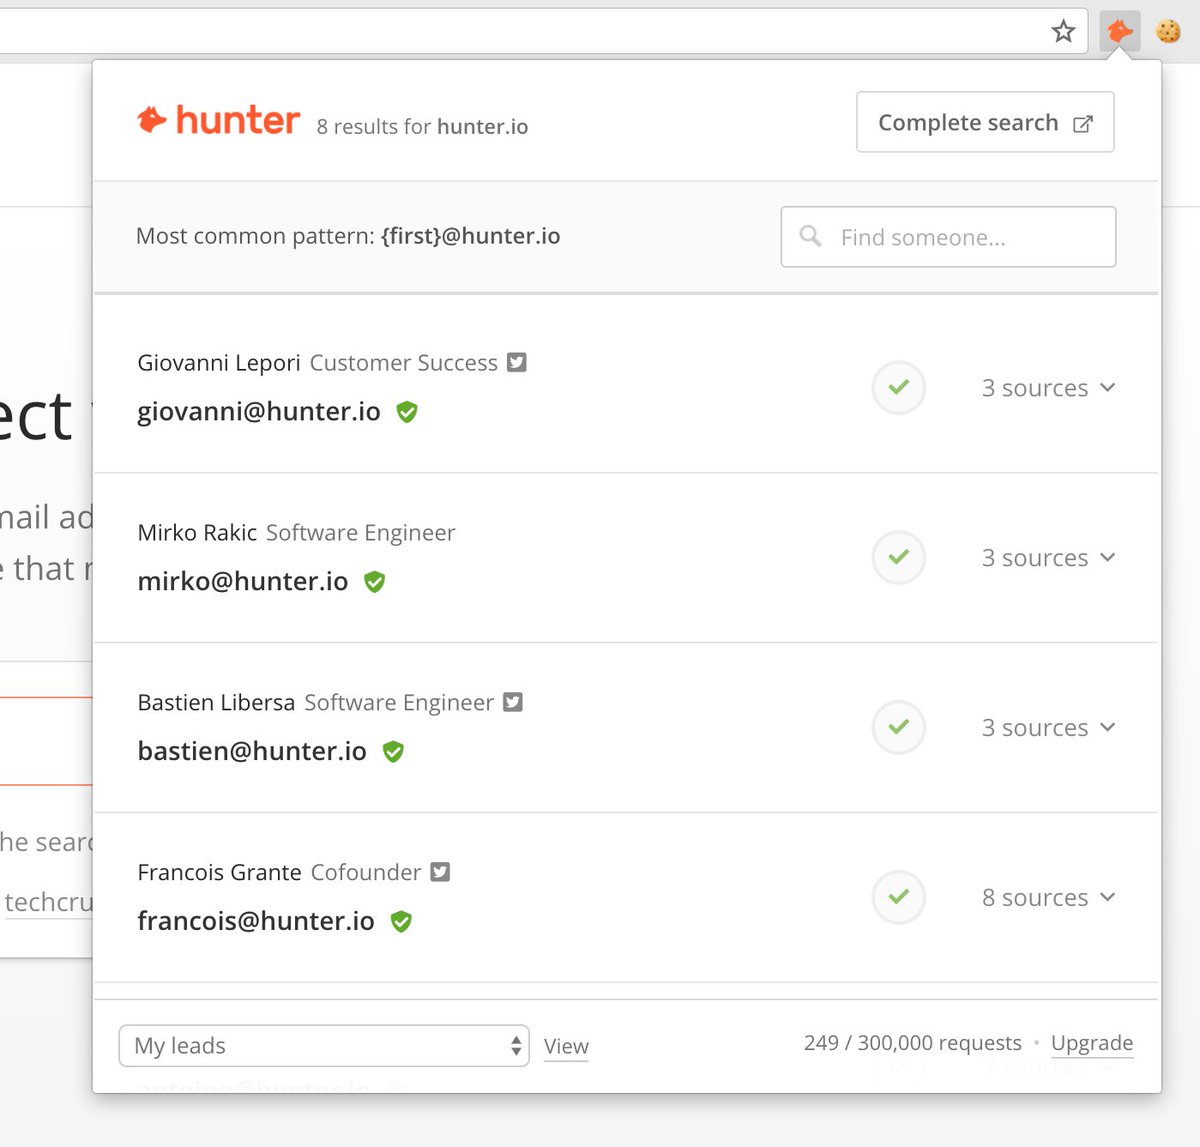
Task: Click the external link icon on Complete search
Action: (1083, 124)
